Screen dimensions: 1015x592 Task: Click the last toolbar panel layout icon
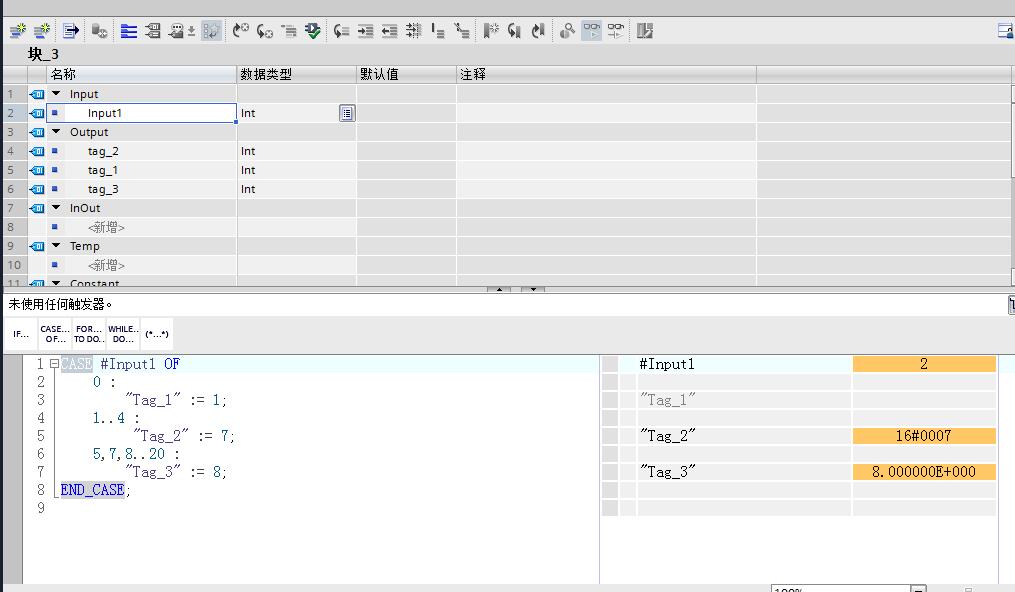coord(645,30)
